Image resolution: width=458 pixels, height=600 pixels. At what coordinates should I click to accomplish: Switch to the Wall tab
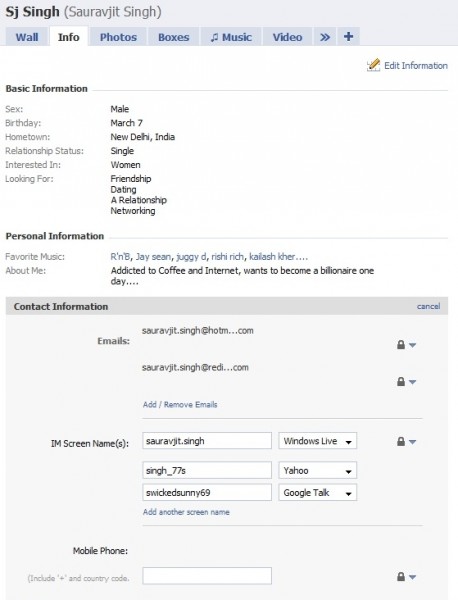[27, 37]
